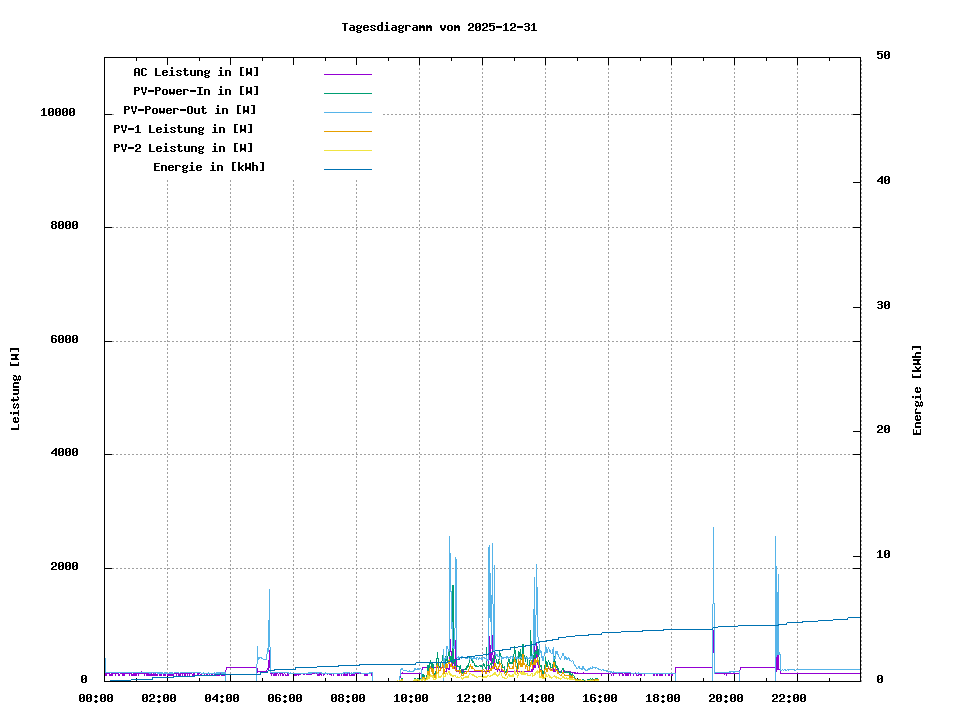Click the chart title Tagesdiagramm vom 2025-12-31

439,27
